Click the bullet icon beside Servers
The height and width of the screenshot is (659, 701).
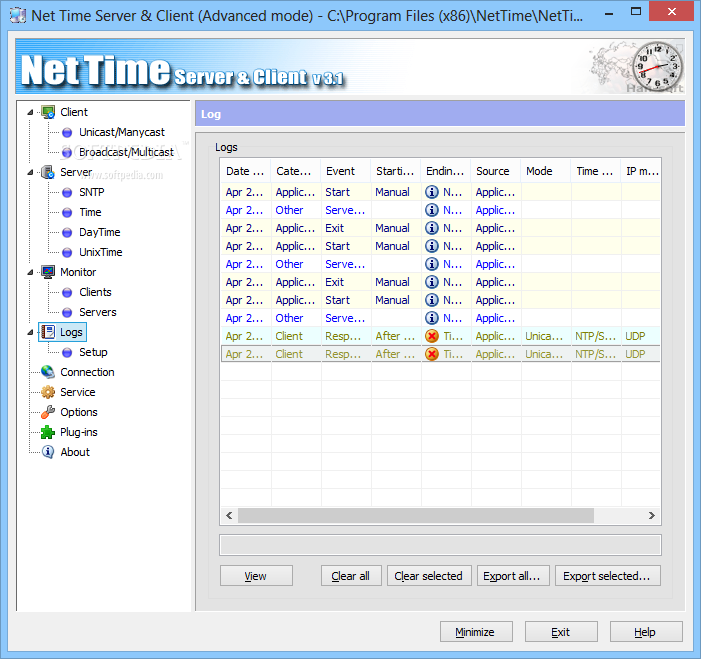click(x=67, y=313)
